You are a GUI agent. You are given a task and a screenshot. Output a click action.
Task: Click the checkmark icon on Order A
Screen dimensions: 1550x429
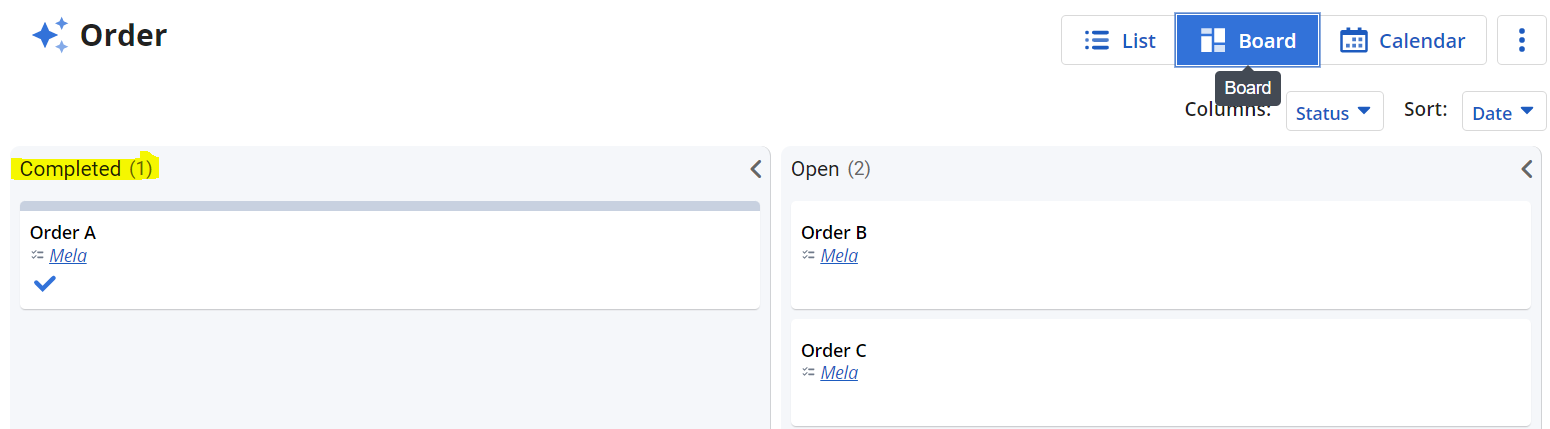(44, 284)
